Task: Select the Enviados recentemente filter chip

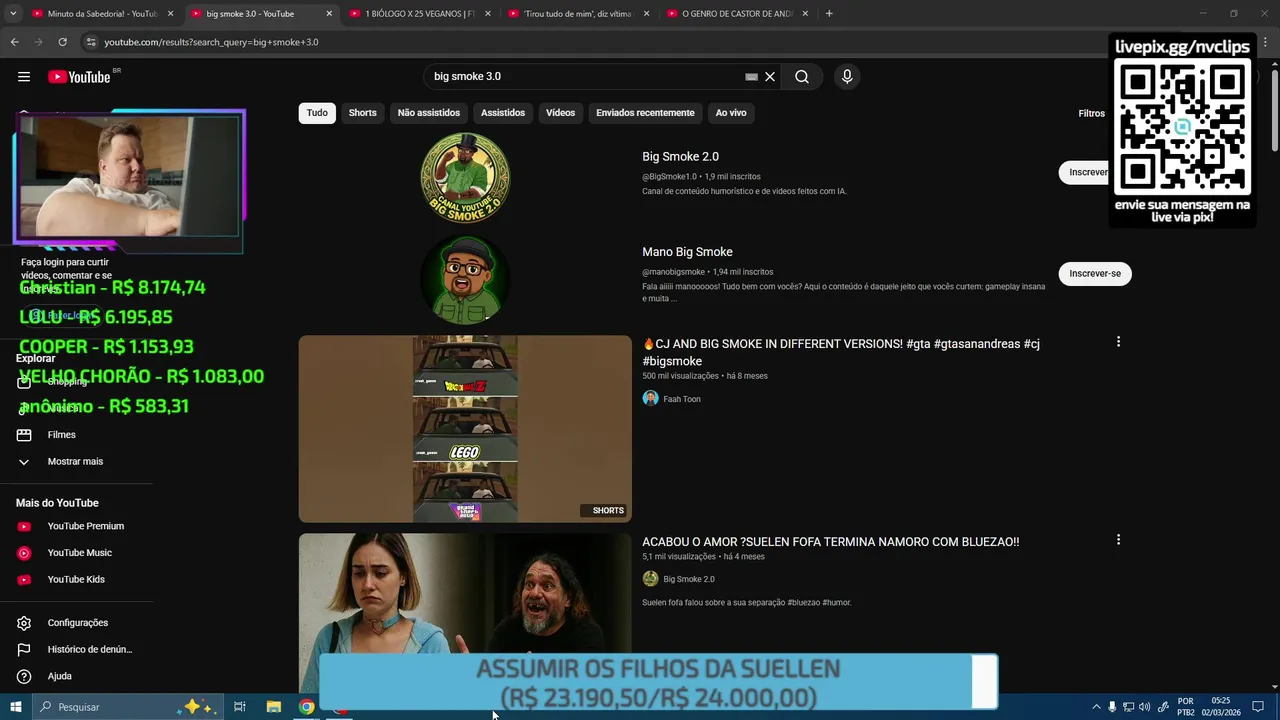Action: coord(645,113)
